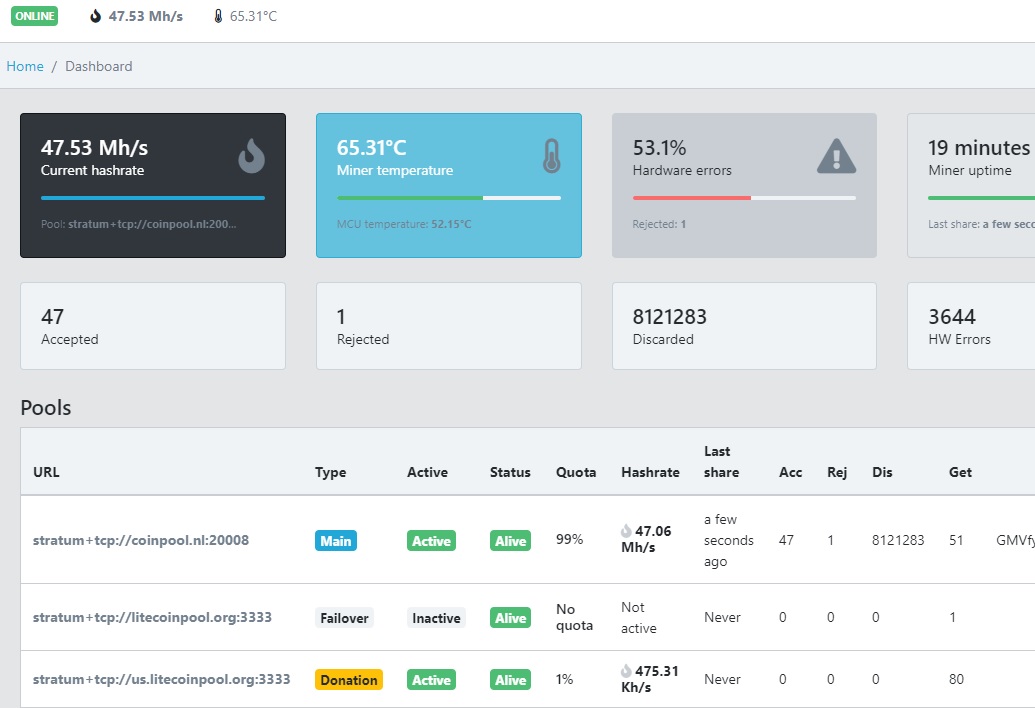
Task: Click 'a few seconds ago' last share cell
Action: 729,540
